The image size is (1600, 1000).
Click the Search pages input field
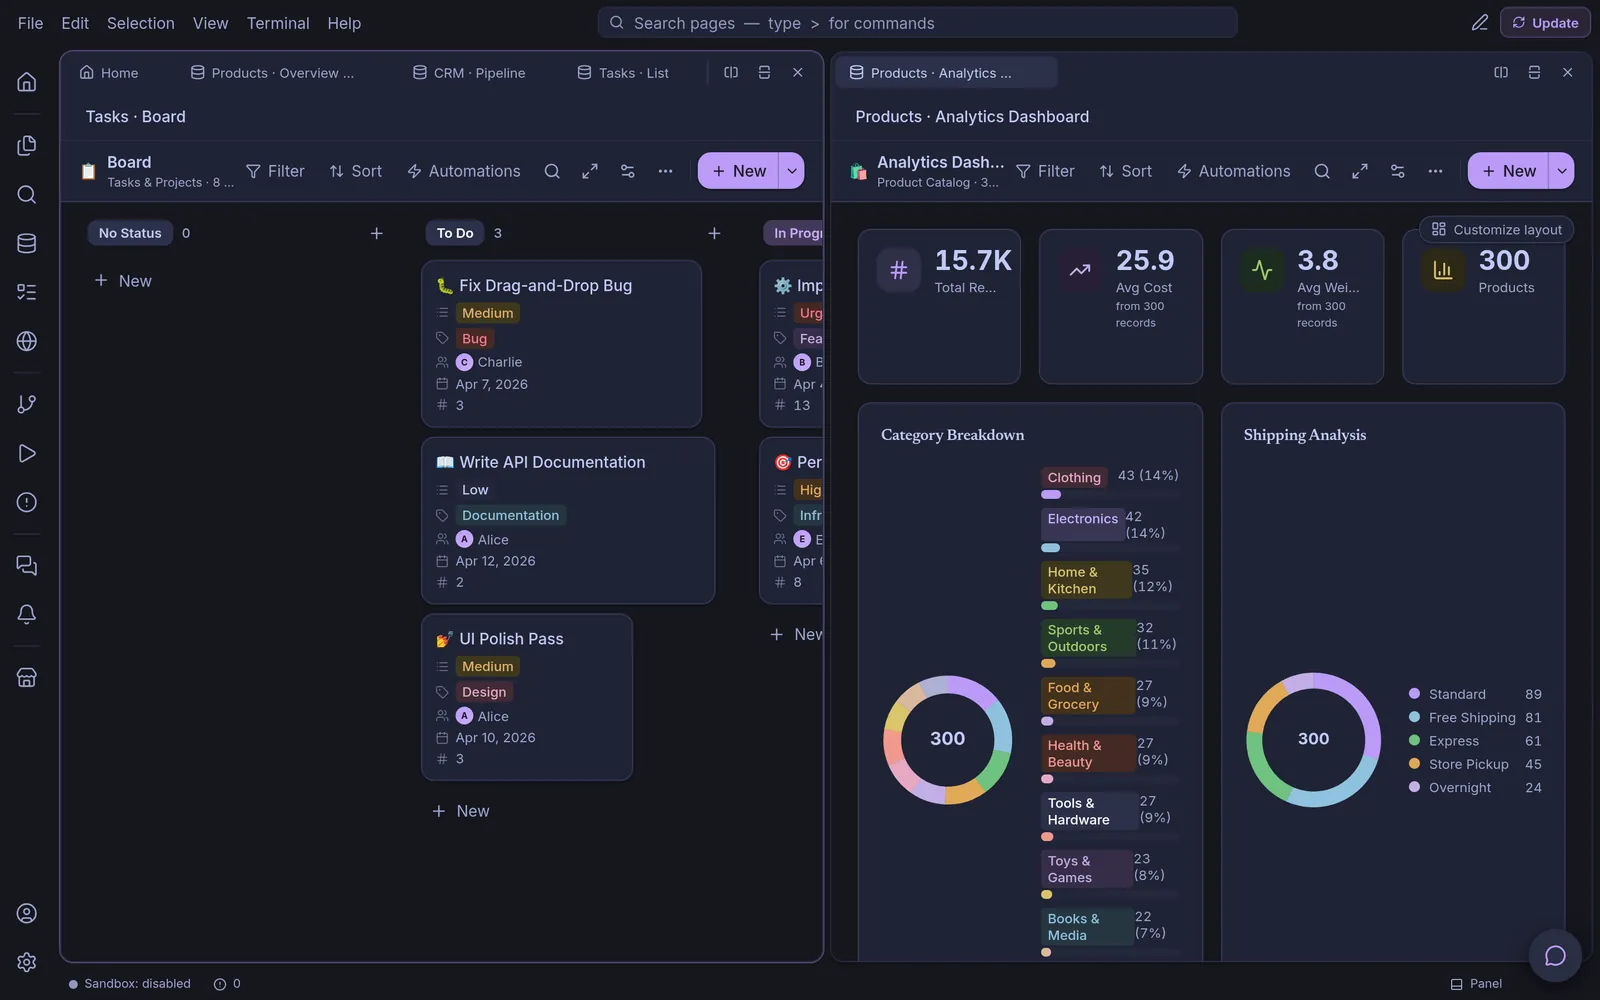917,23
